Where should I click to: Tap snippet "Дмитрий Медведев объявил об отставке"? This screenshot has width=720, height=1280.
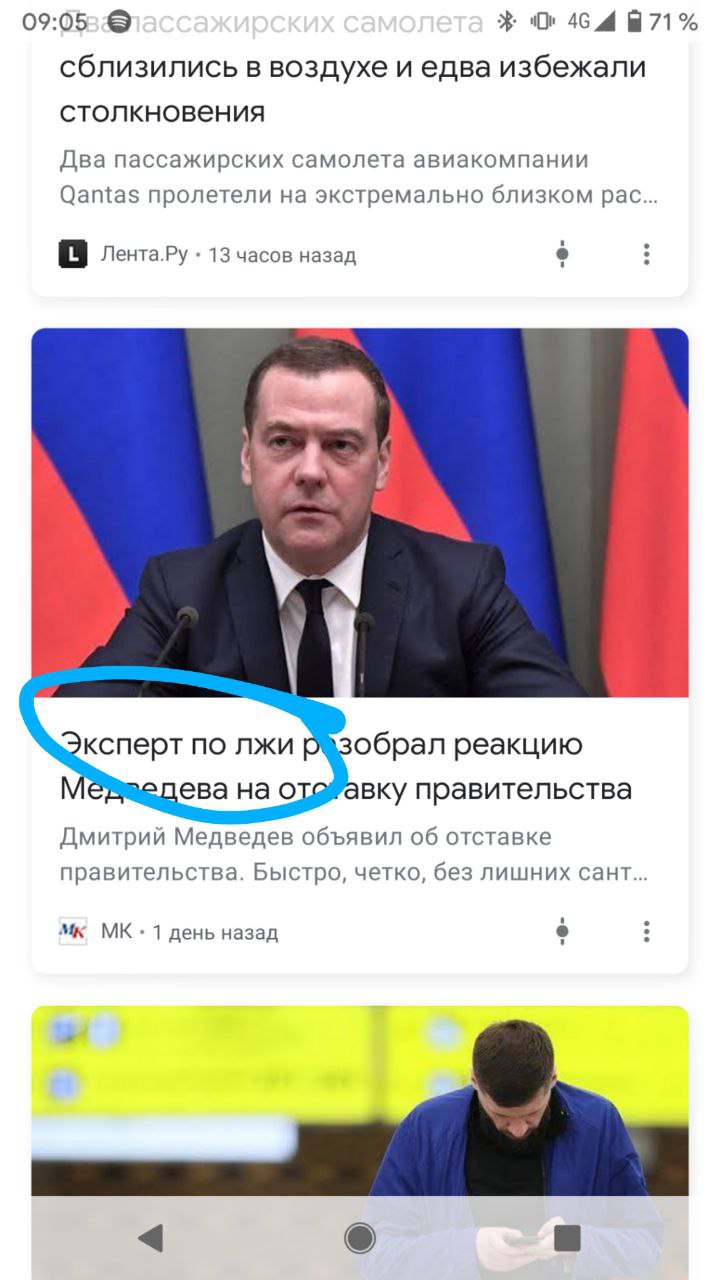306,836
